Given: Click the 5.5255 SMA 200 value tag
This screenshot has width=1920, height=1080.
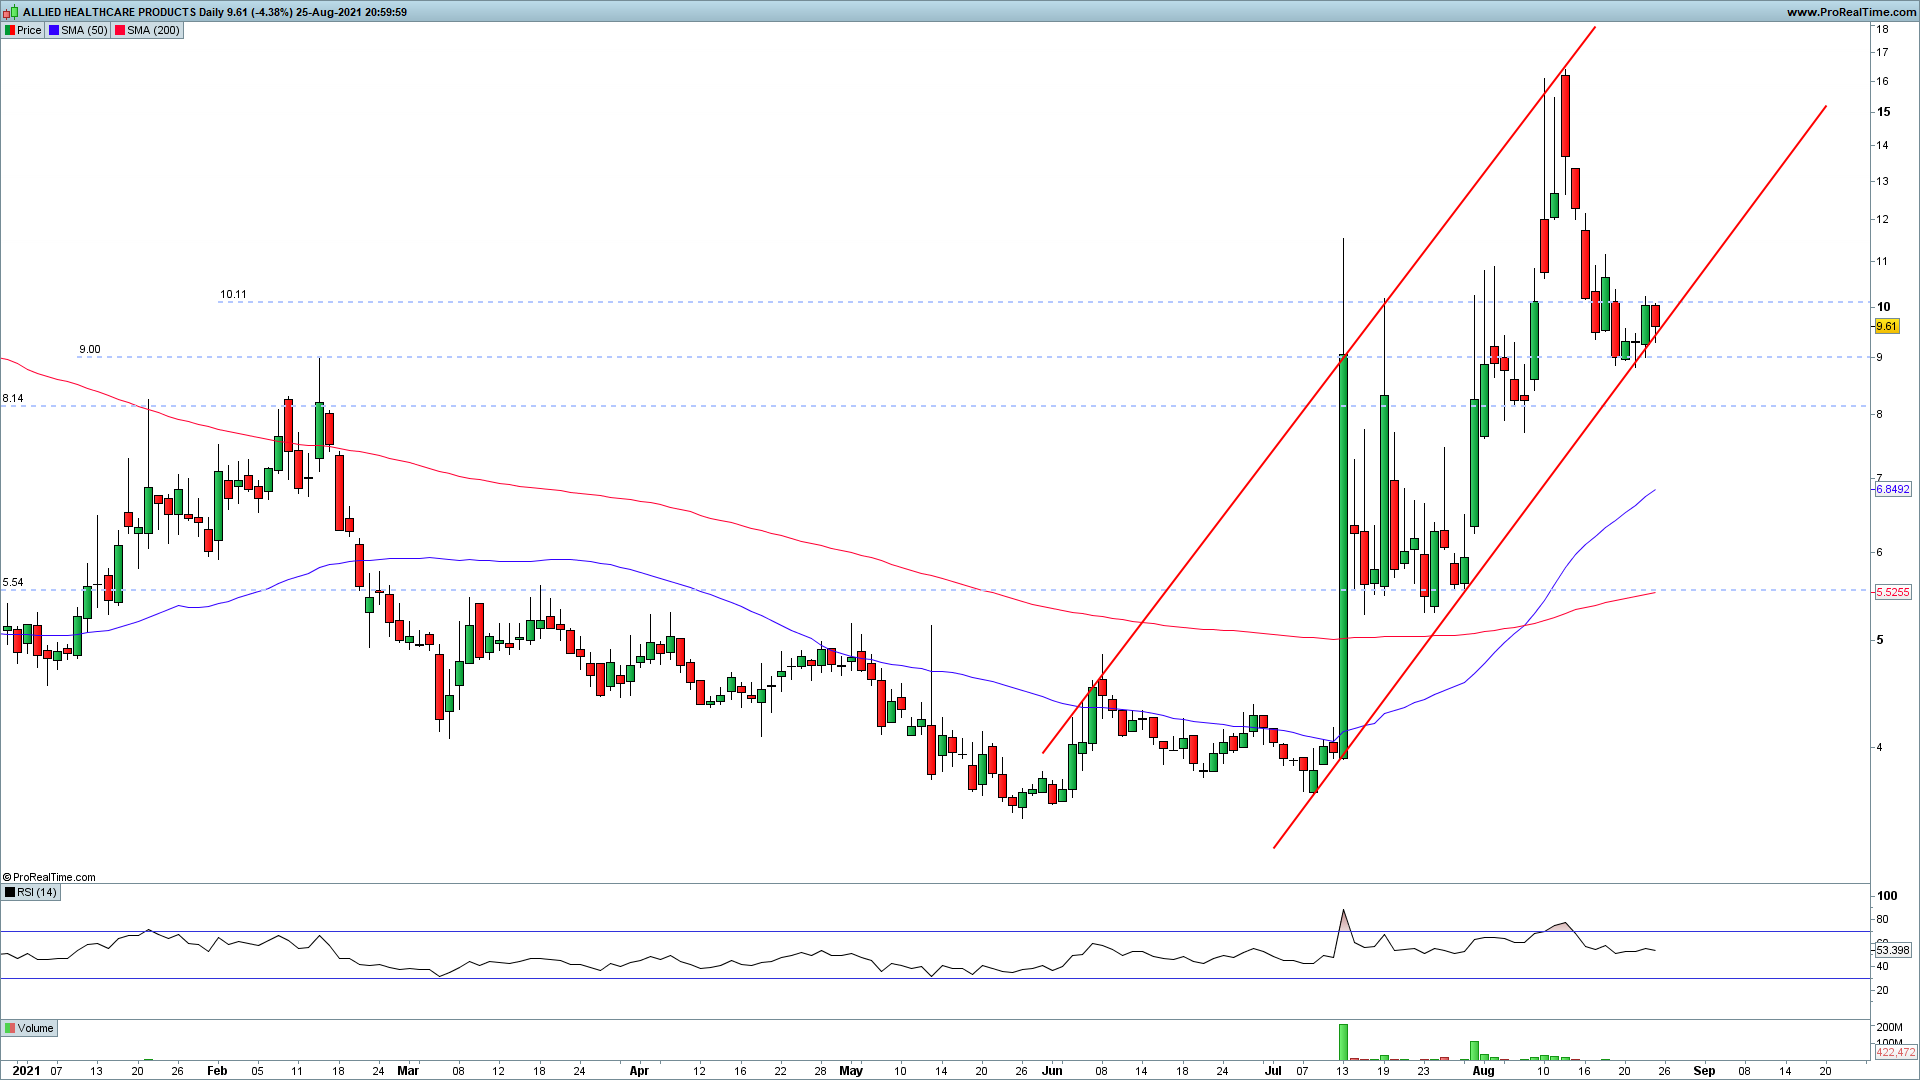Looking at the screenshot, I should pos(1892,592).
